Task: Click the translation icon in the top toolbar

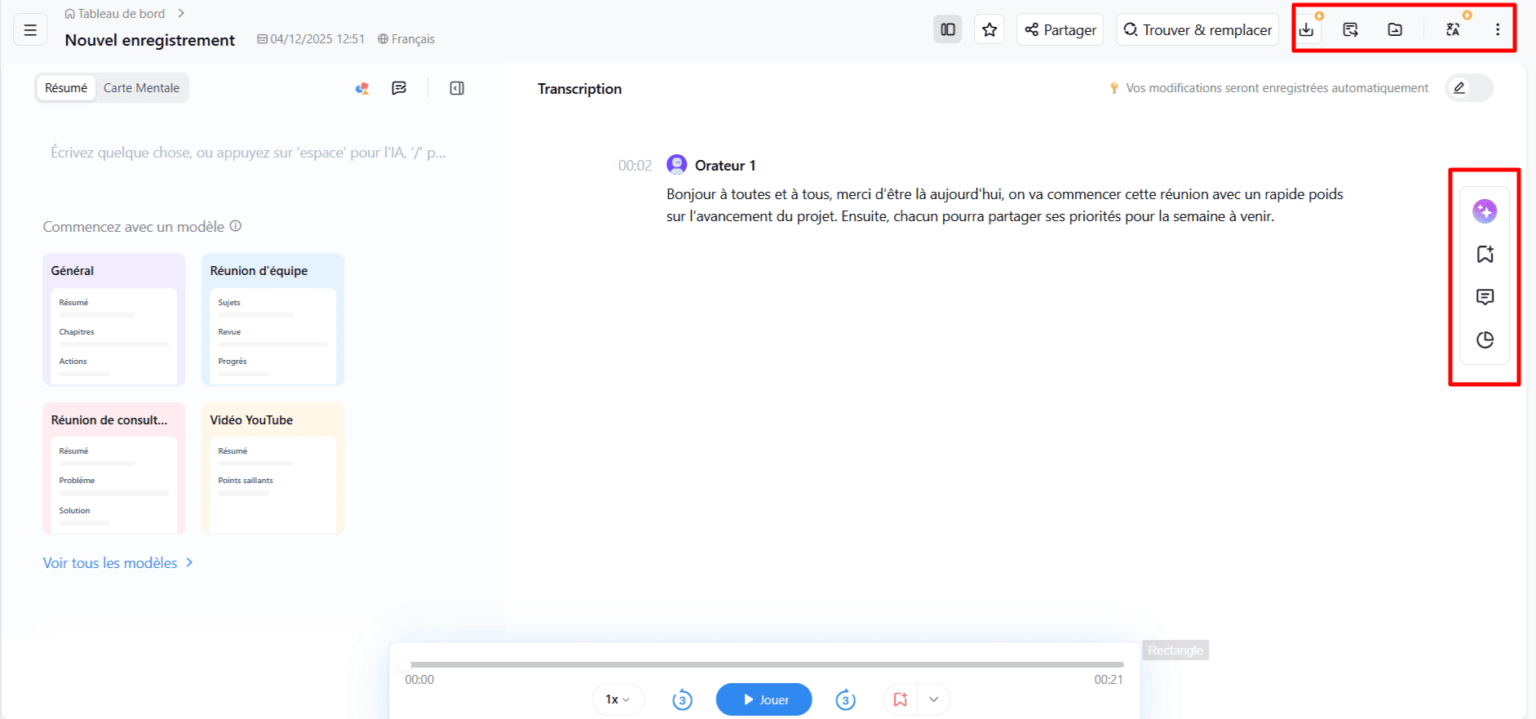Action: (1451, 29)
